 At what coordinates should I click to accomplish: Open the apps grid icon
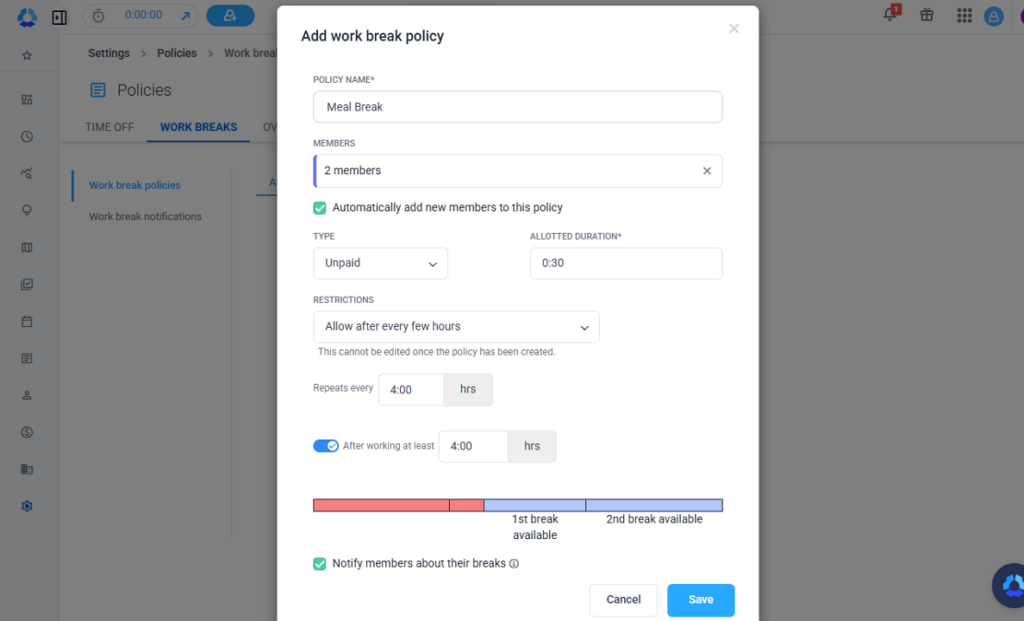coord(964,15)
